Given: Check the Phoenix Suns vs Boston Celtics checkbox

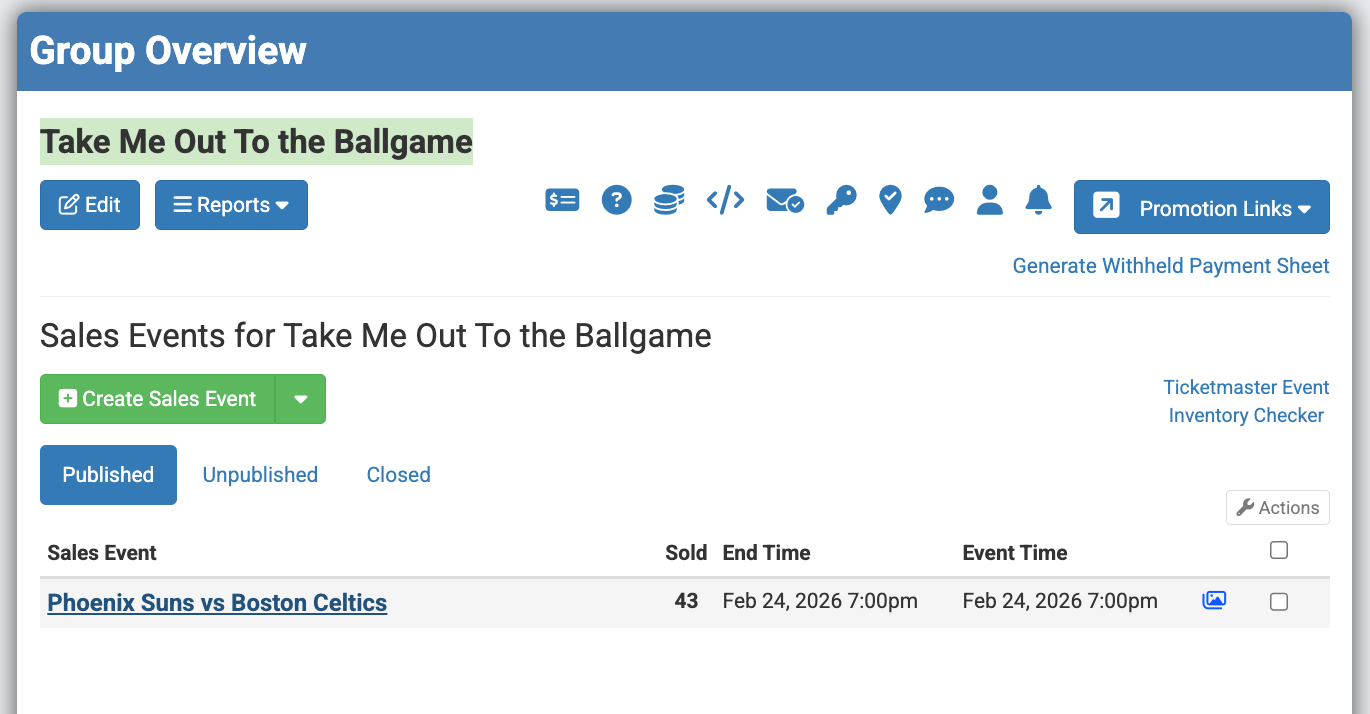Looking at the screenshot, I should (x=1278, y=602).
